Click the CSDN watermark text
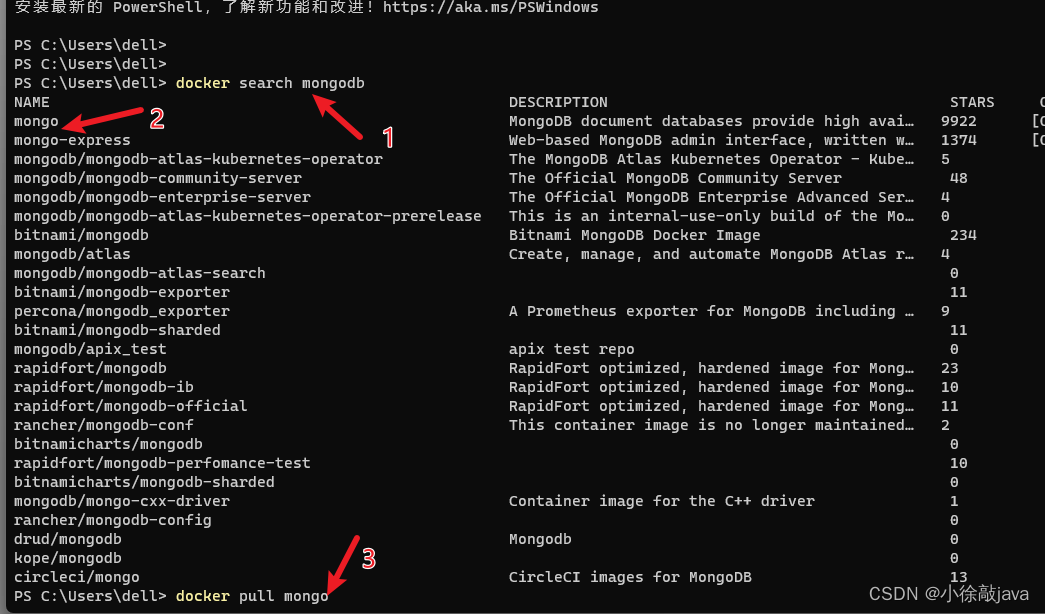The width and height of the screenshot is (1045, 614). tap(949, 593)
